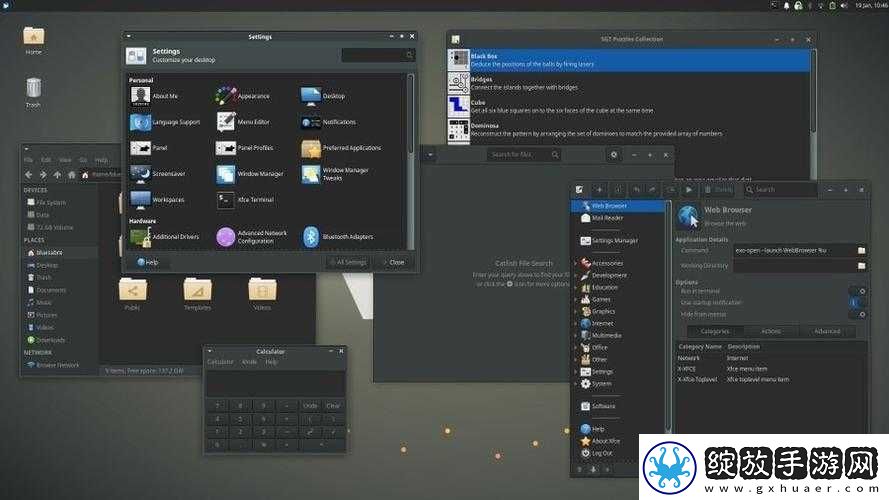Expand the Office category
The height and width of the screenshot is (500, 889).
pyautogui.click(x=576, y=348)
